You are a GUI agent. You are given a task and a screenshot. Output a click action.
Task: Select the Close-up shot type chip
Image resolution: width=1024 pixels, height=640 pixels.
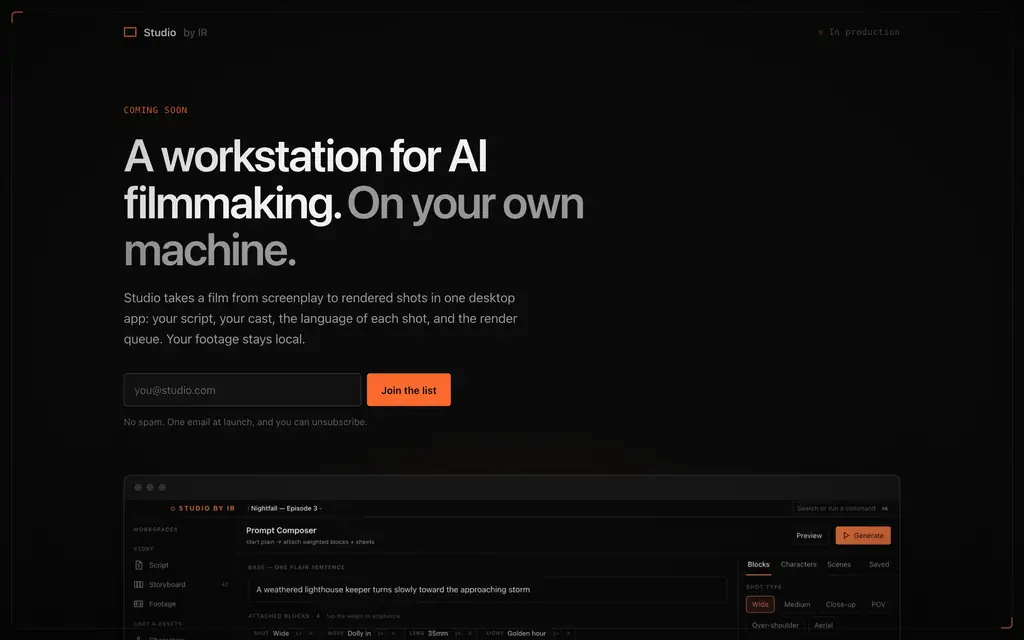pos(840,604)
